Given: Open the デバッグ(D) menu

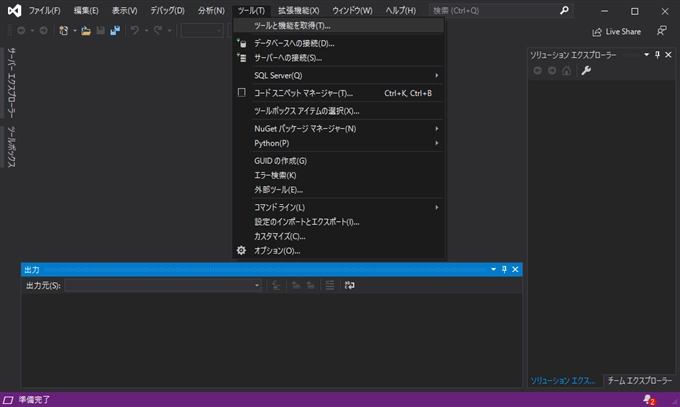Looking at the screenshot, I should 167,10.
